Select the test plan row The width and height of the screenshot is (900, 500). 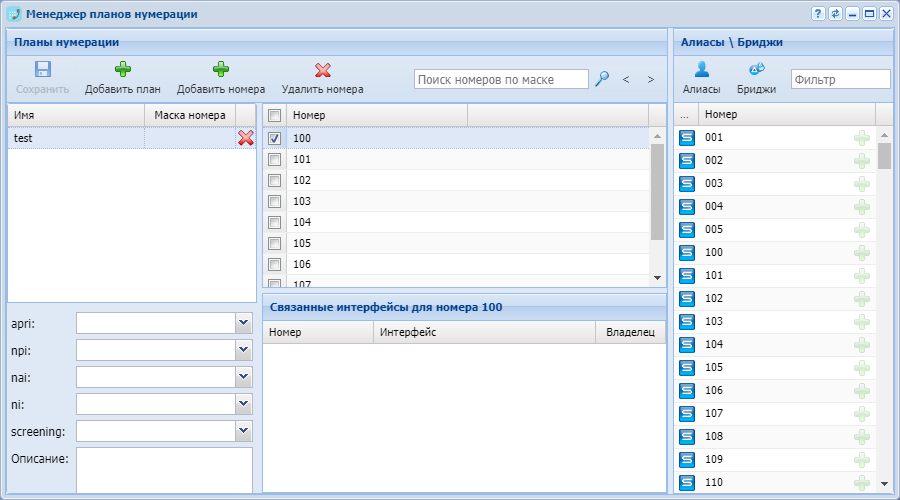(131, 138)
